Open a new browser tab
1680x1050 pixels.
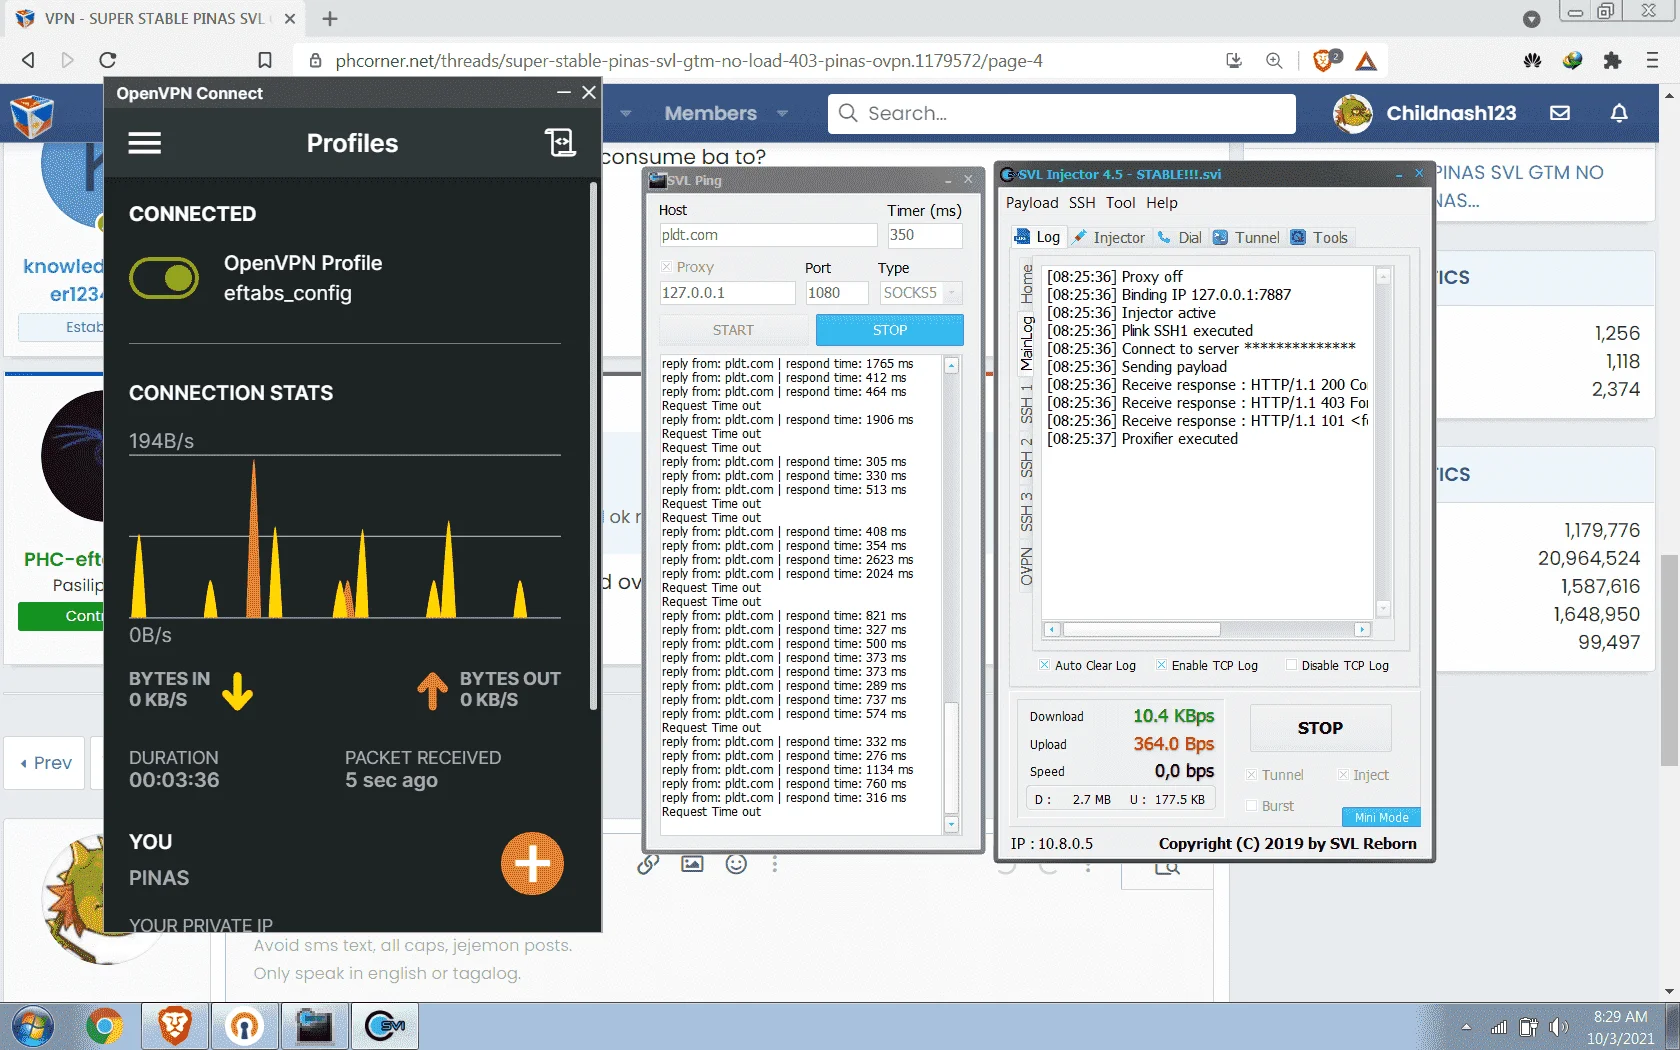(330, 18)
